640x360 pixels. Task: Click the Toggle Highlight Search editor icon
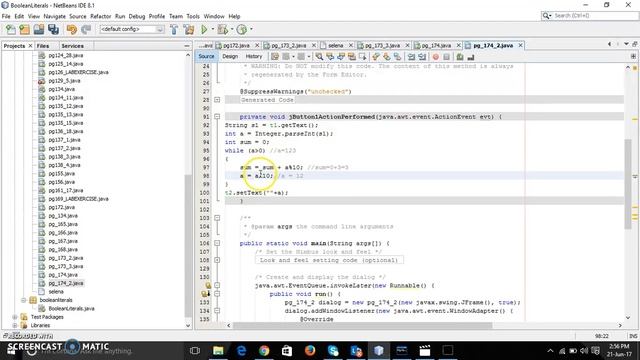click(x=351, y=57)
